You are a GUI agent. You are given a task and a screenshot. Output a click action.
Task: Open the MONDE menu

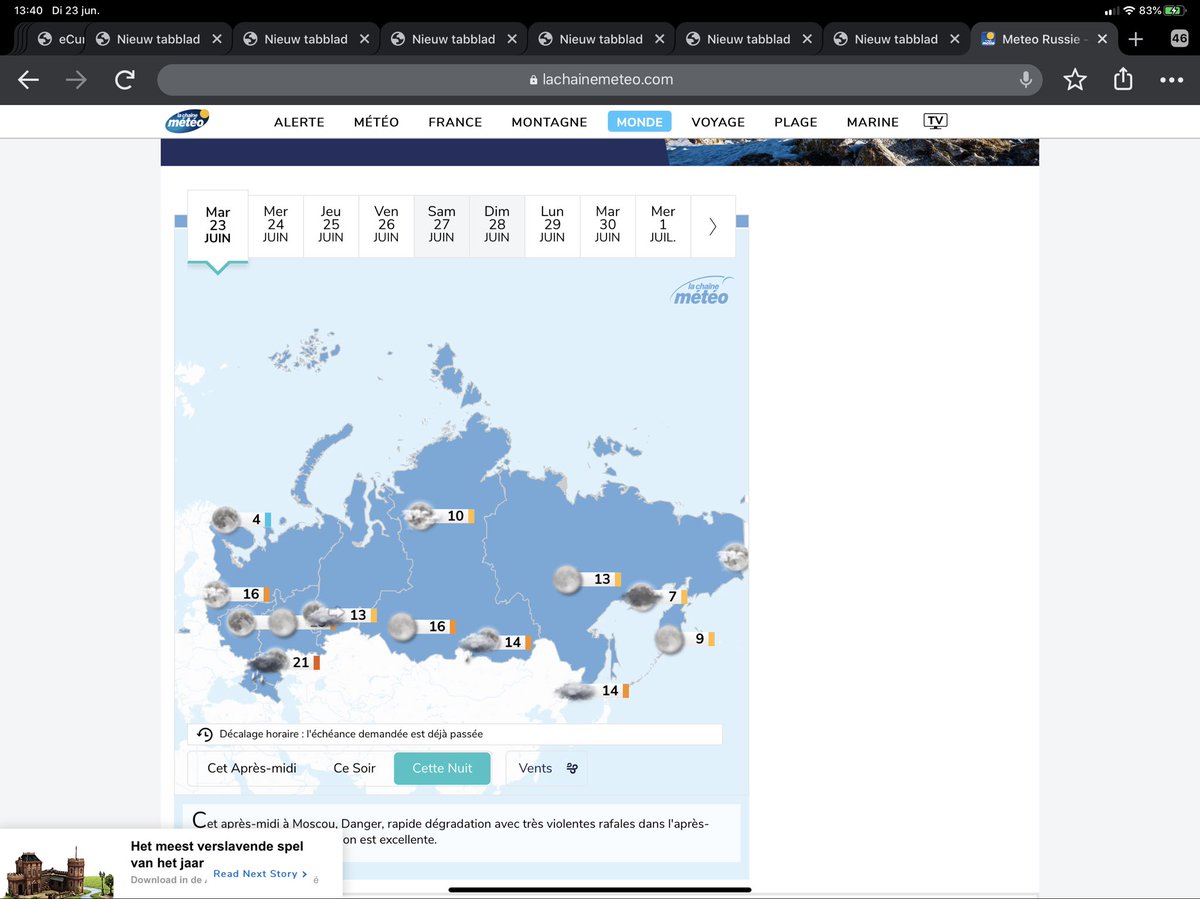pos(639,122)
